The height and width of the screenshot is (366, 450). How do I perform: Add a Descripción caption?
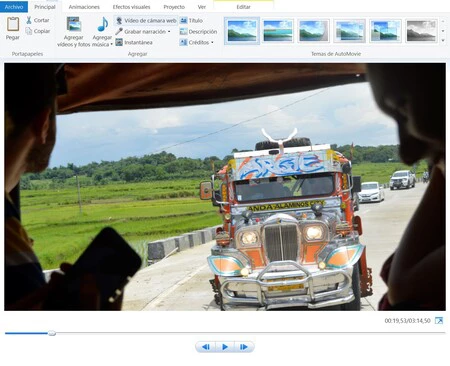[198, 32]
